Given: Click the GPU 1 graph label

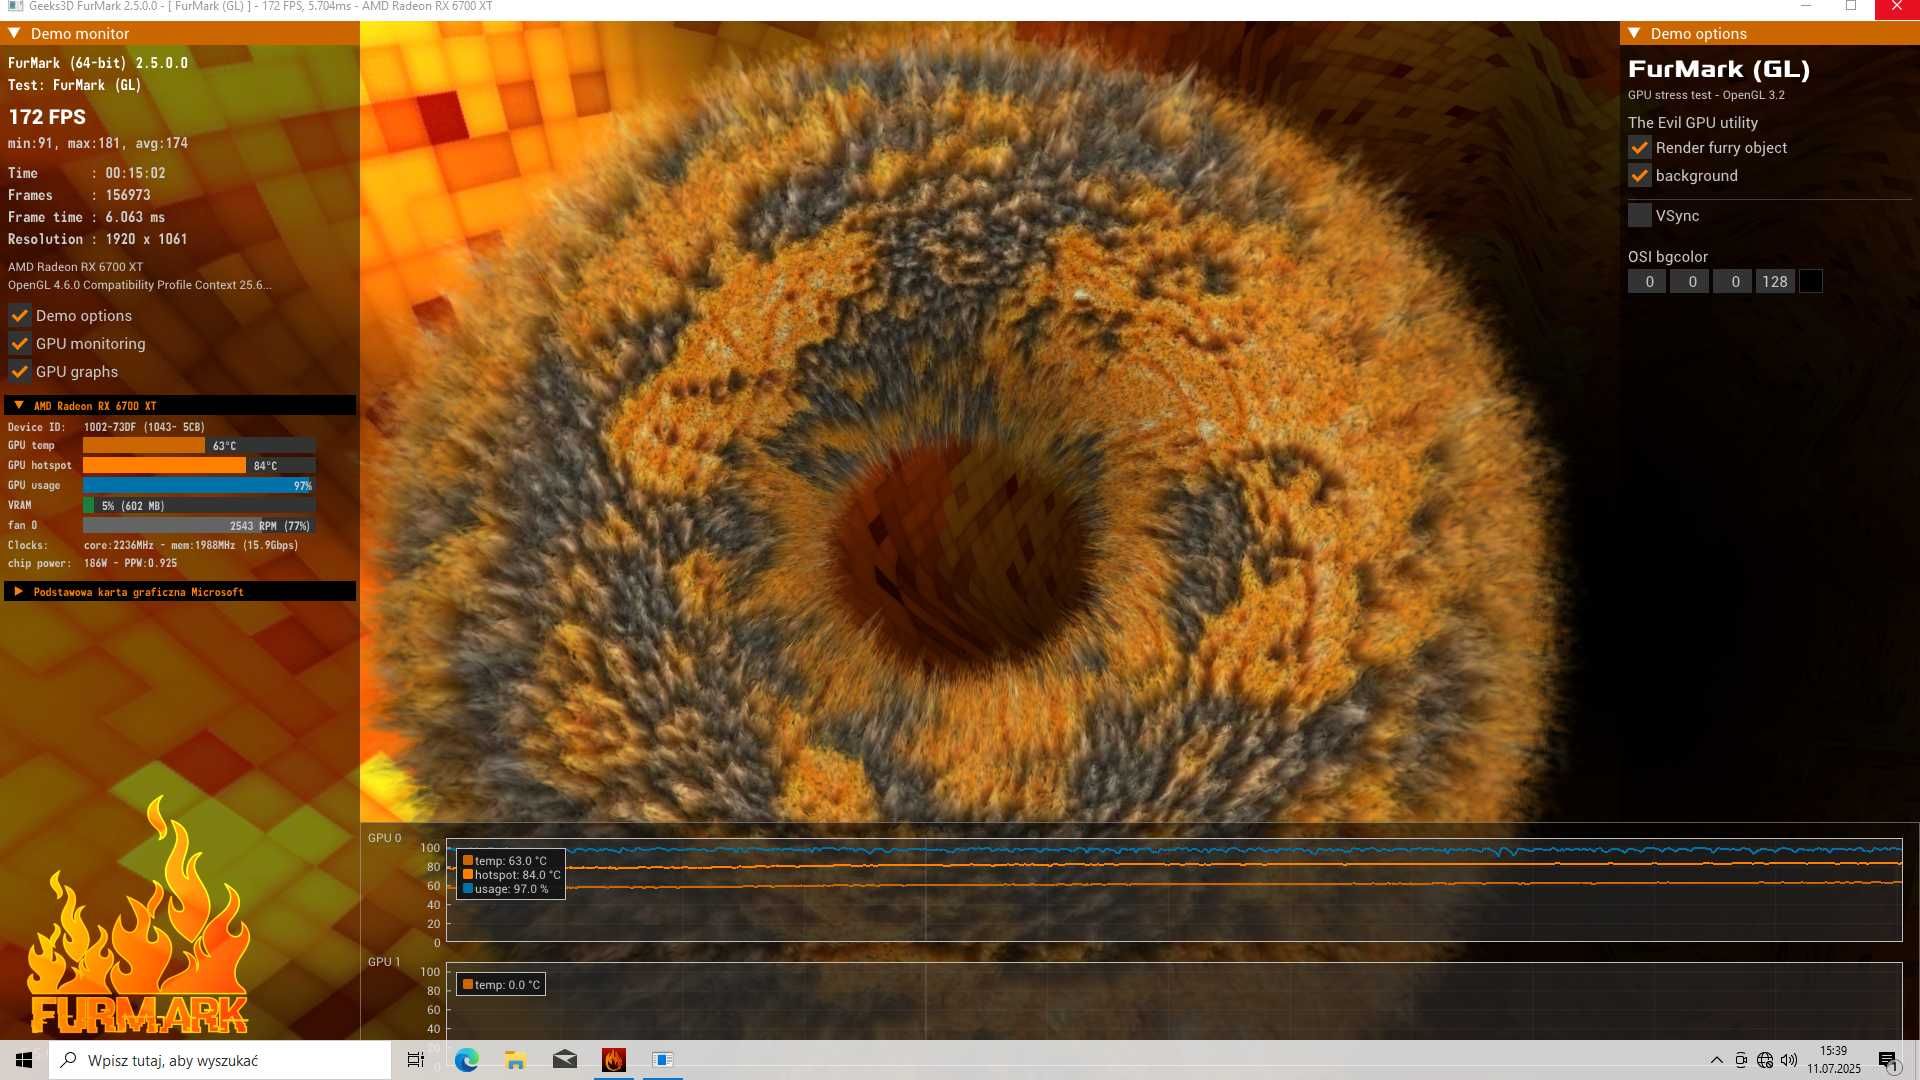Looking at the screenshot, I should point(384,962).
